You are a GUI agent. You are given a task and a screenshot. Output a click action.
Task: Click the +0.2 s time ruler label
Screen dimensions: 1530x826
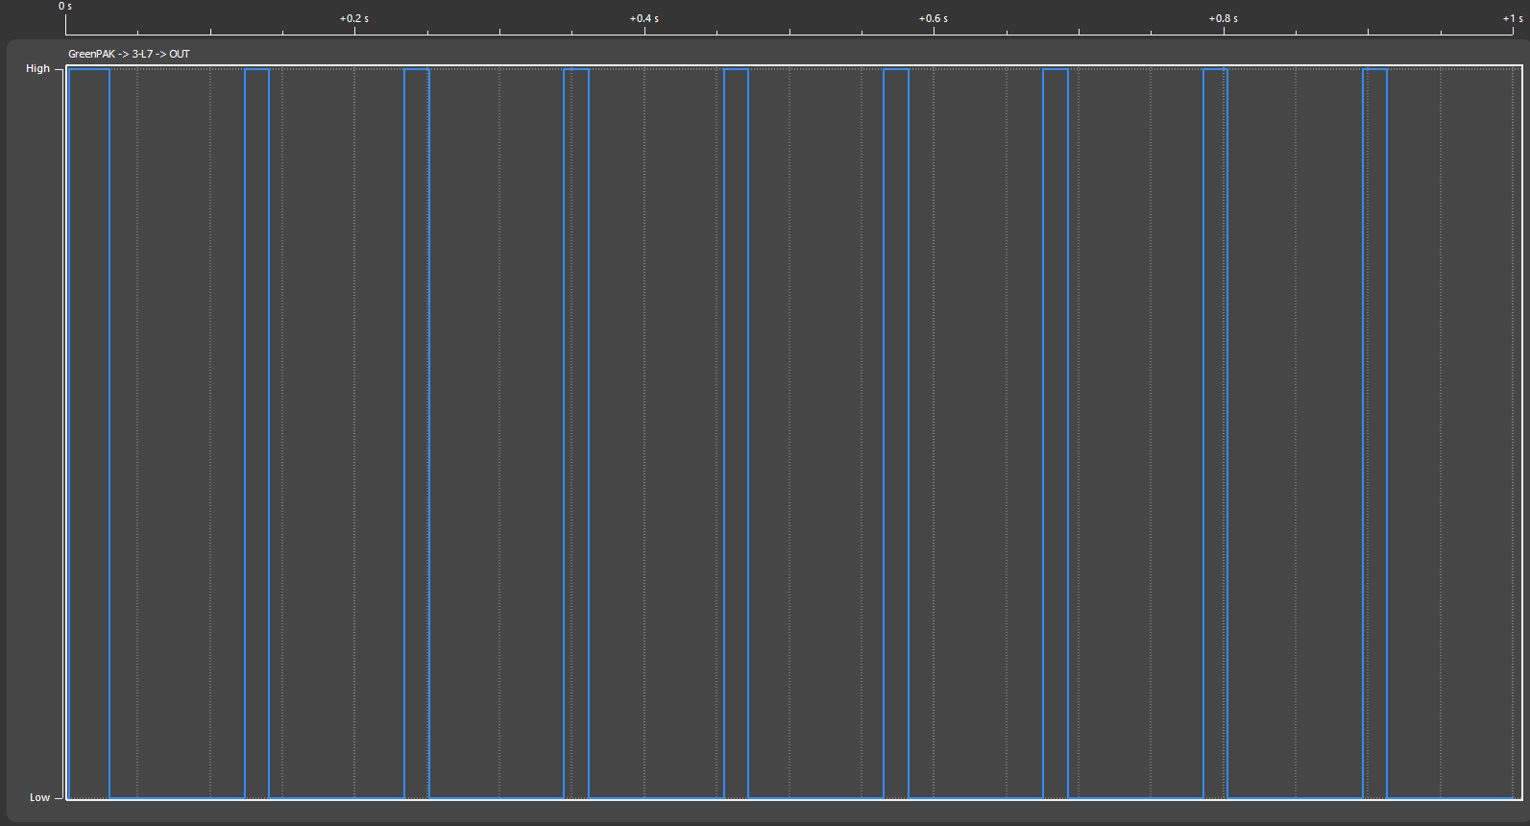pyautogui.click(x=354, y=19)
